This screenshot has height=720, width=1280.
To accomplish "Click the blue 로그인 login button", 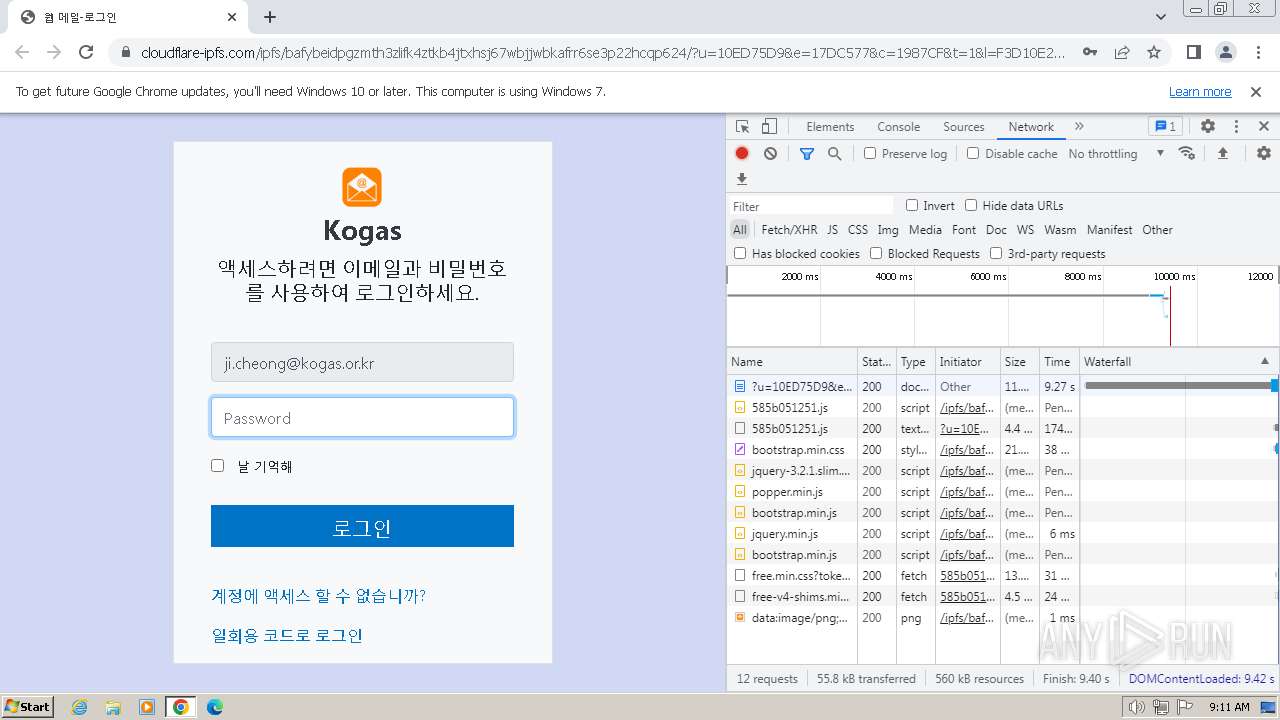I will tap(362, 526).
